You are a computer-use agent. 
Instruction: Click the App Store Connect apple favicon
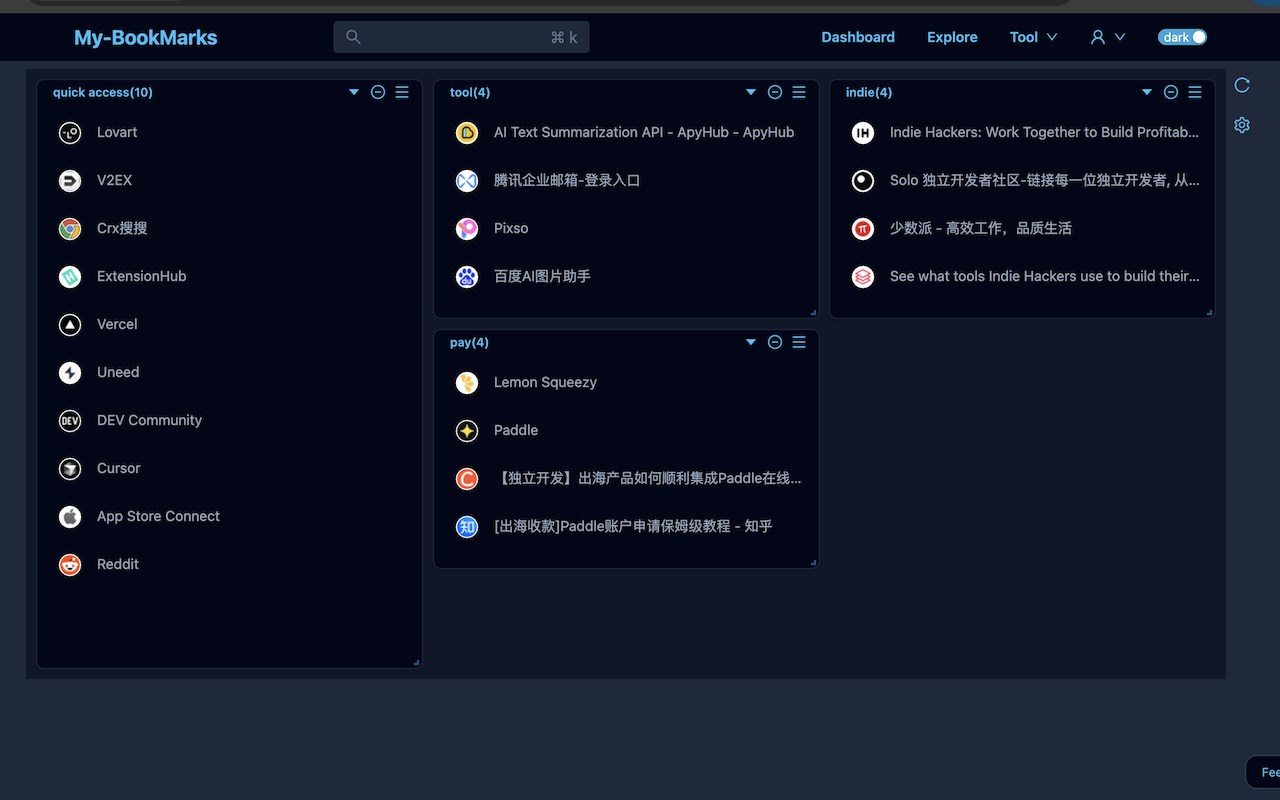(70, 516)
